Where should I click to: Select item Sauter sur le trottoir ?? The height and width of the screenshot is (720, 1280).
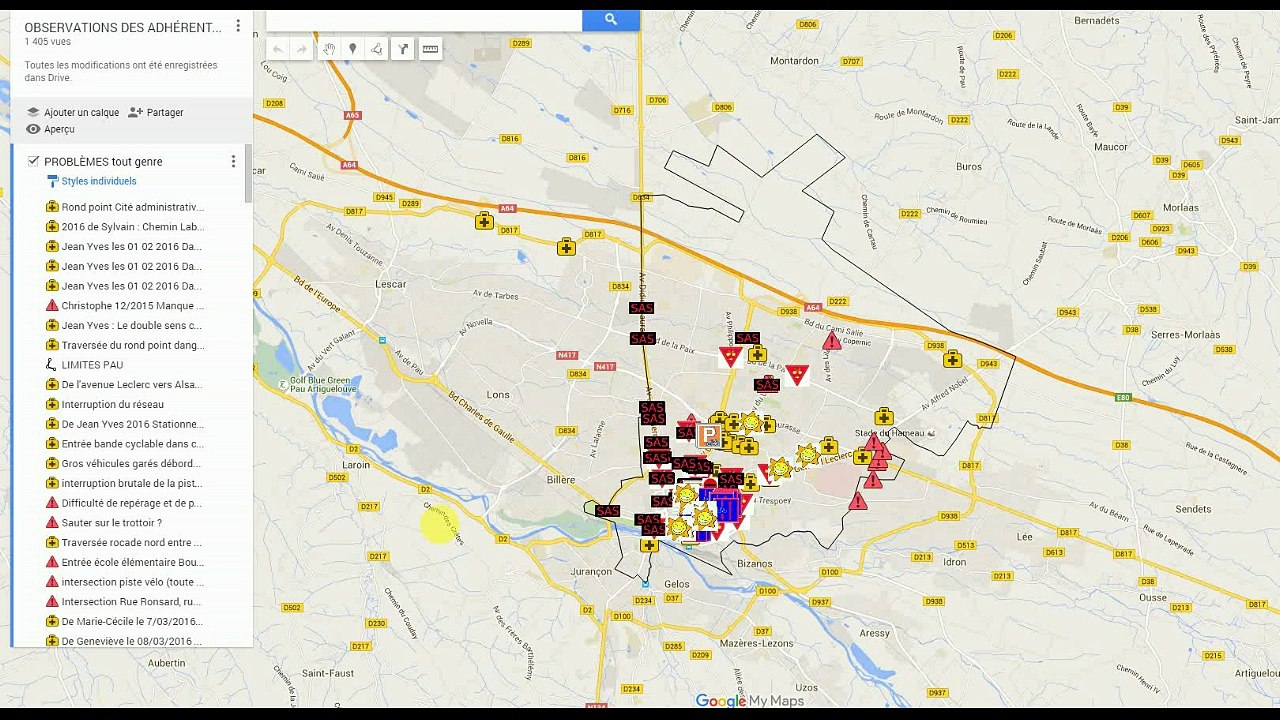pyautogui.click(x=111, y=523)
